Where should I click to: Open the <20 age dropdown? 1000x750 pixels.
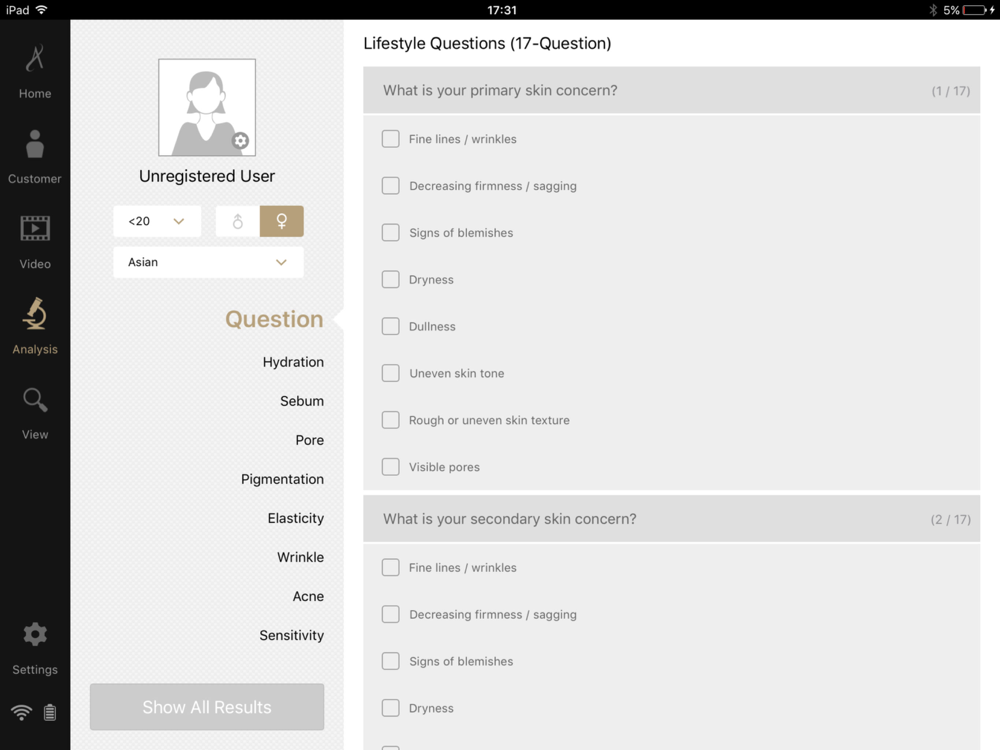pos(157,221)
